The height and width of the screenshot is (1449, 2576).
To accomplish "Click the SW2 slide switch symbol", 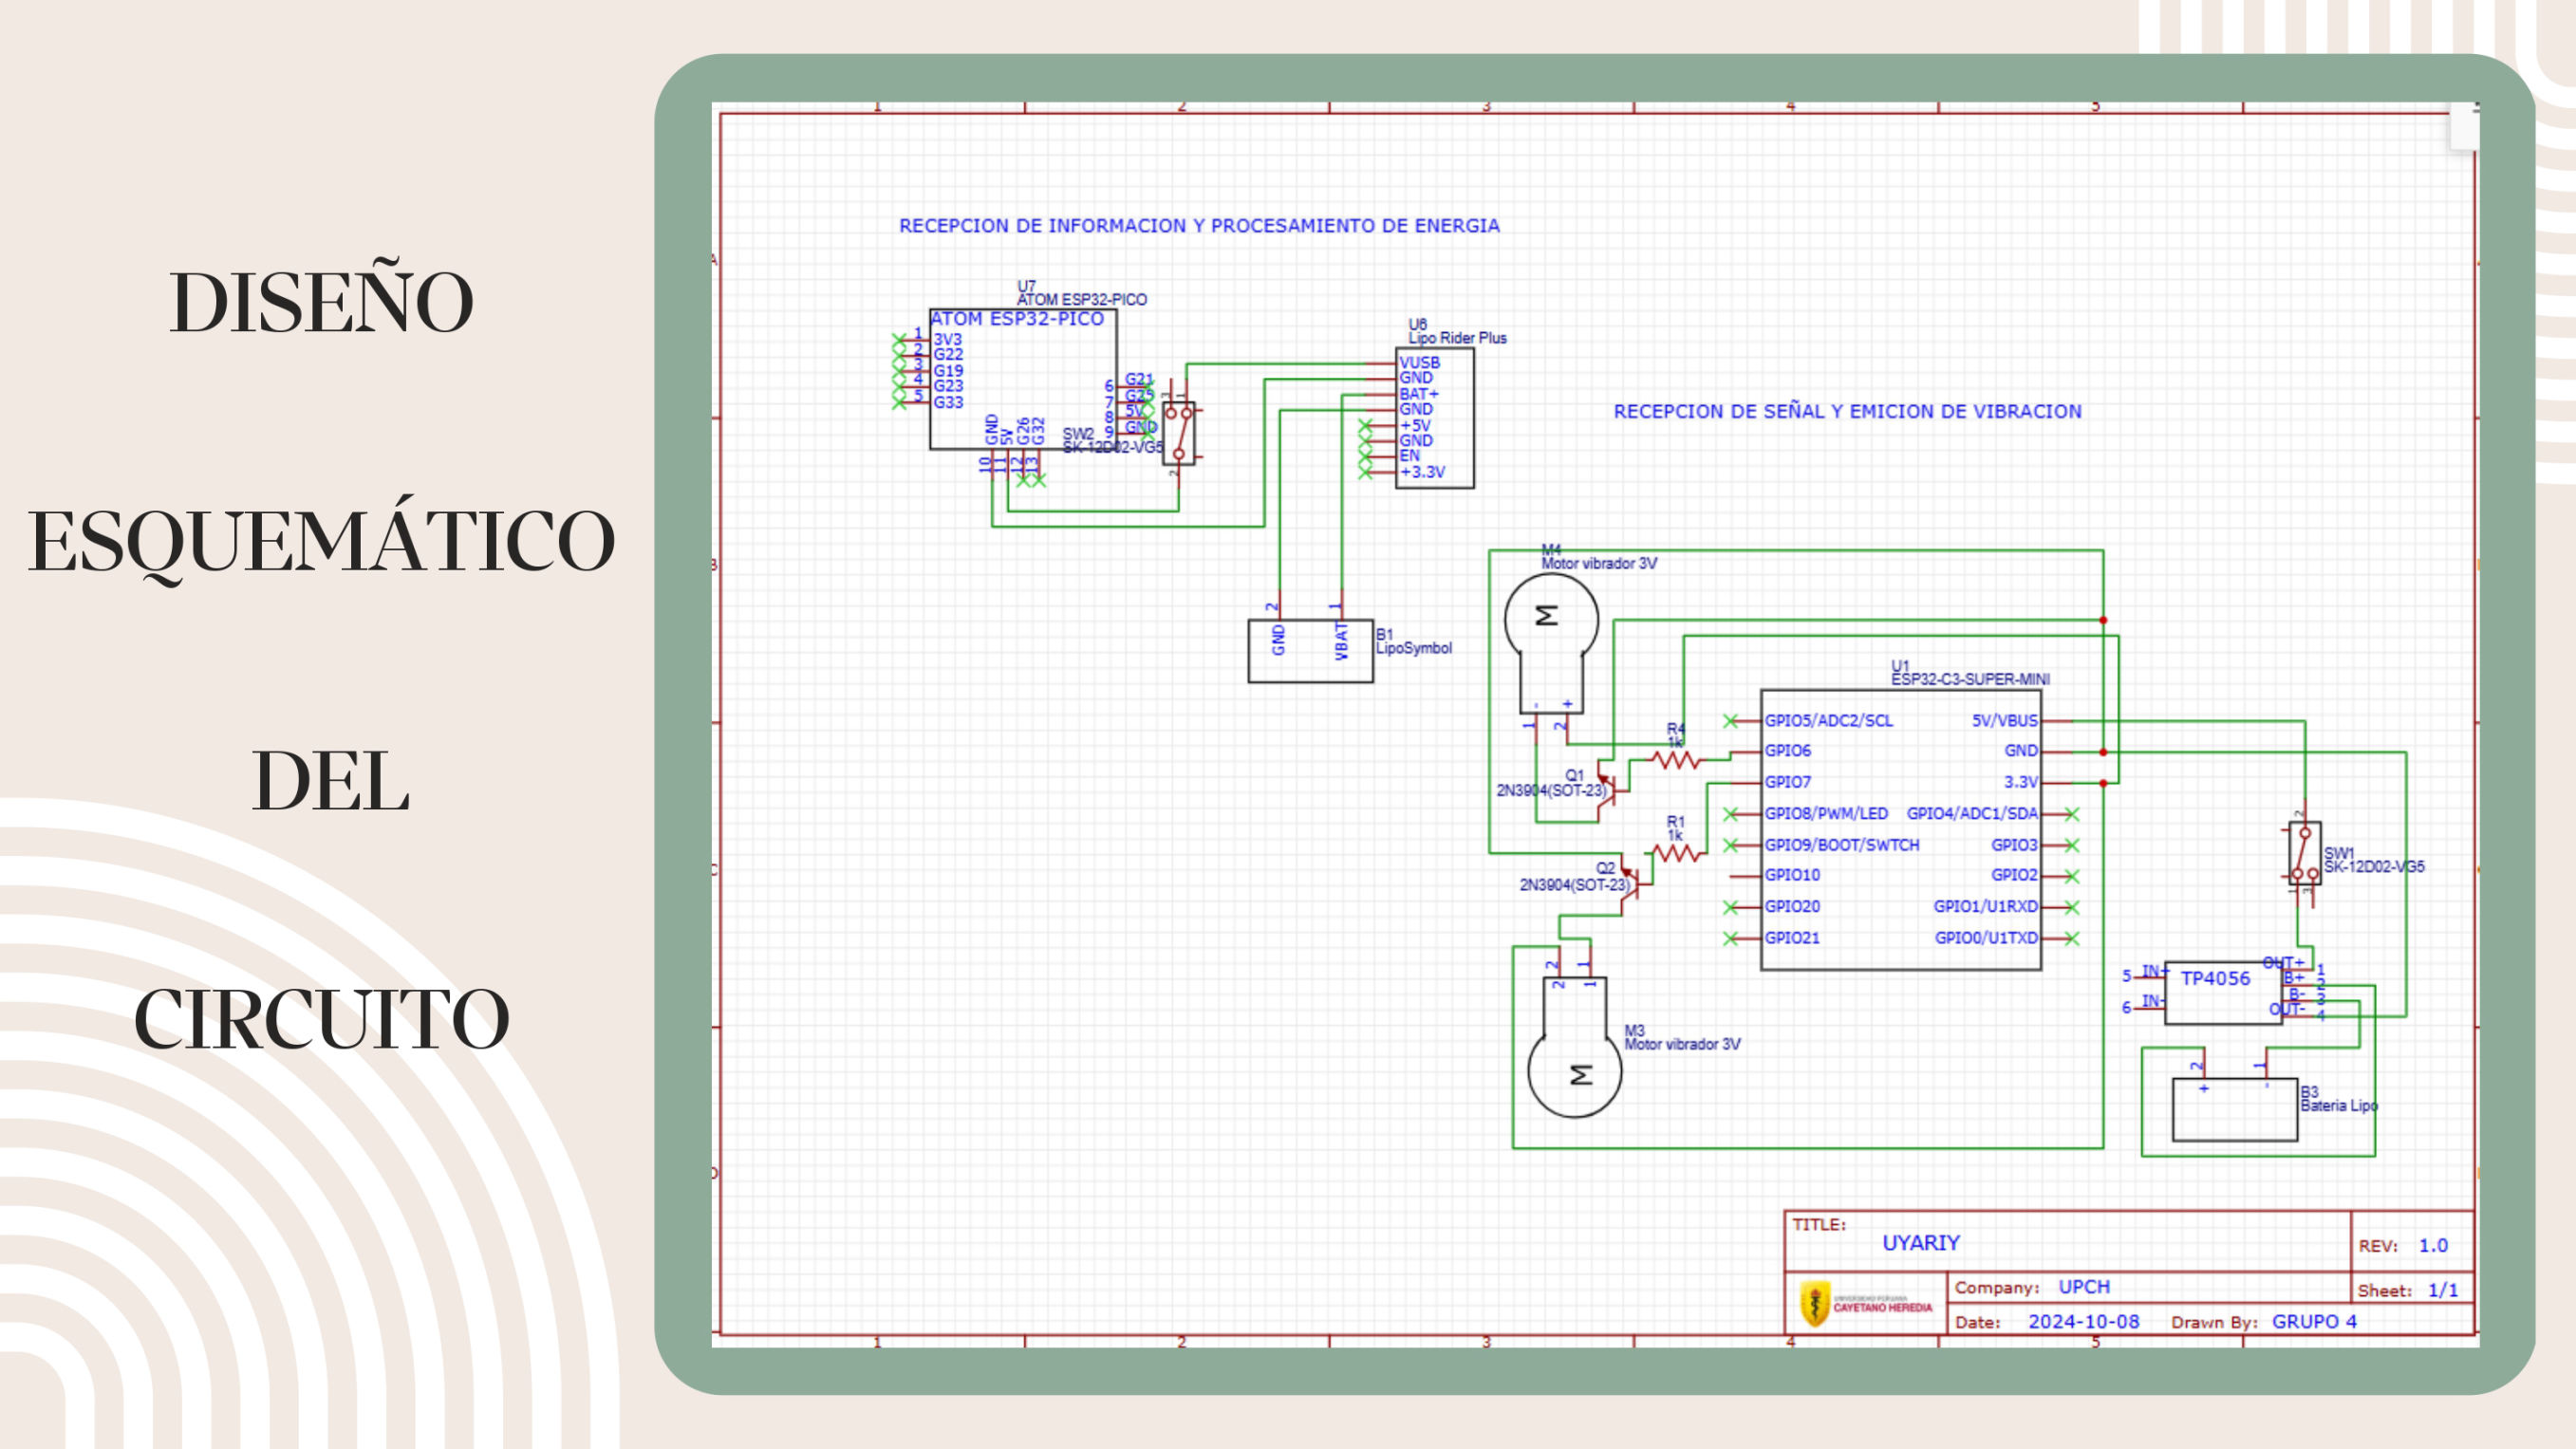I will 1179,433.
